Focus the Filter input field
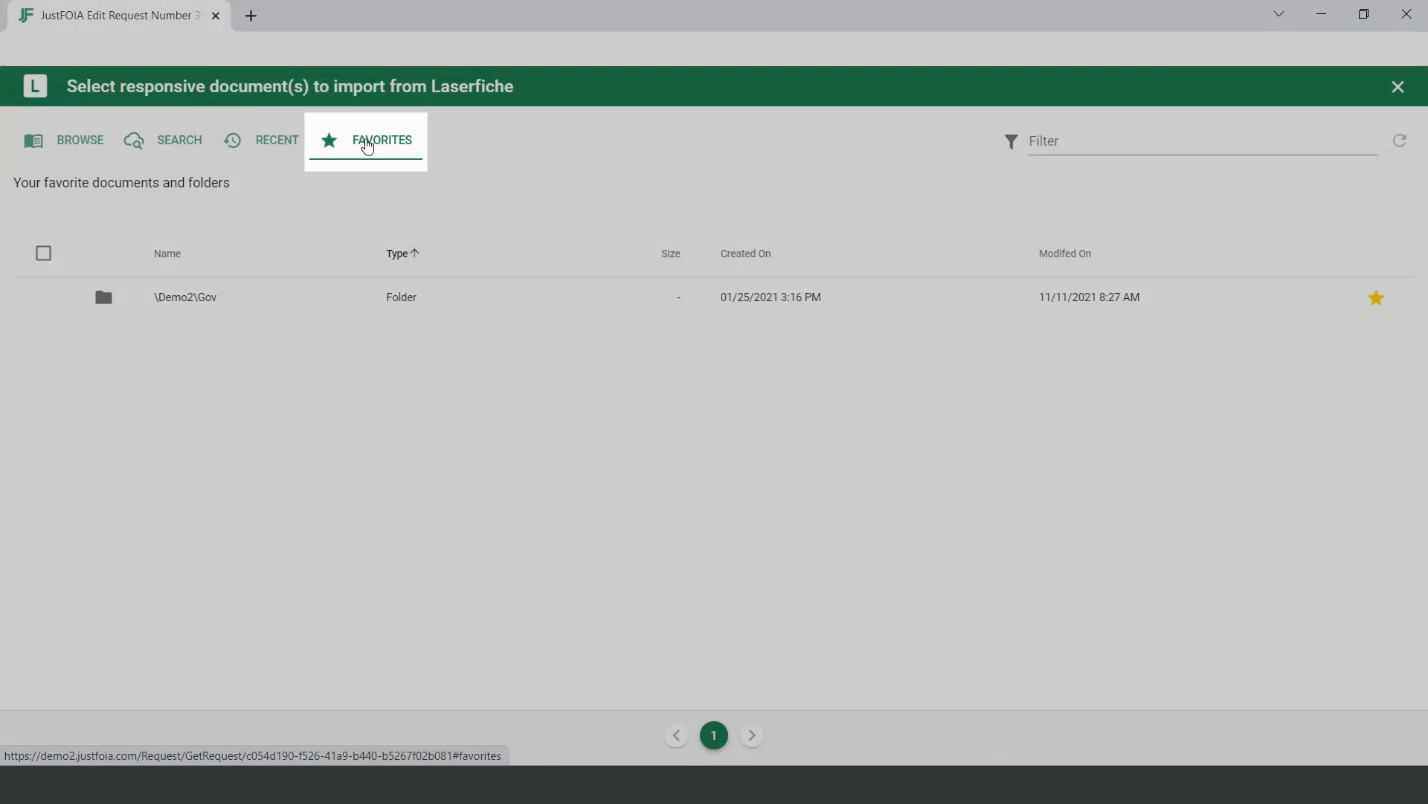This screenshot has width=1428, height=804. (x=1202, y=141)
